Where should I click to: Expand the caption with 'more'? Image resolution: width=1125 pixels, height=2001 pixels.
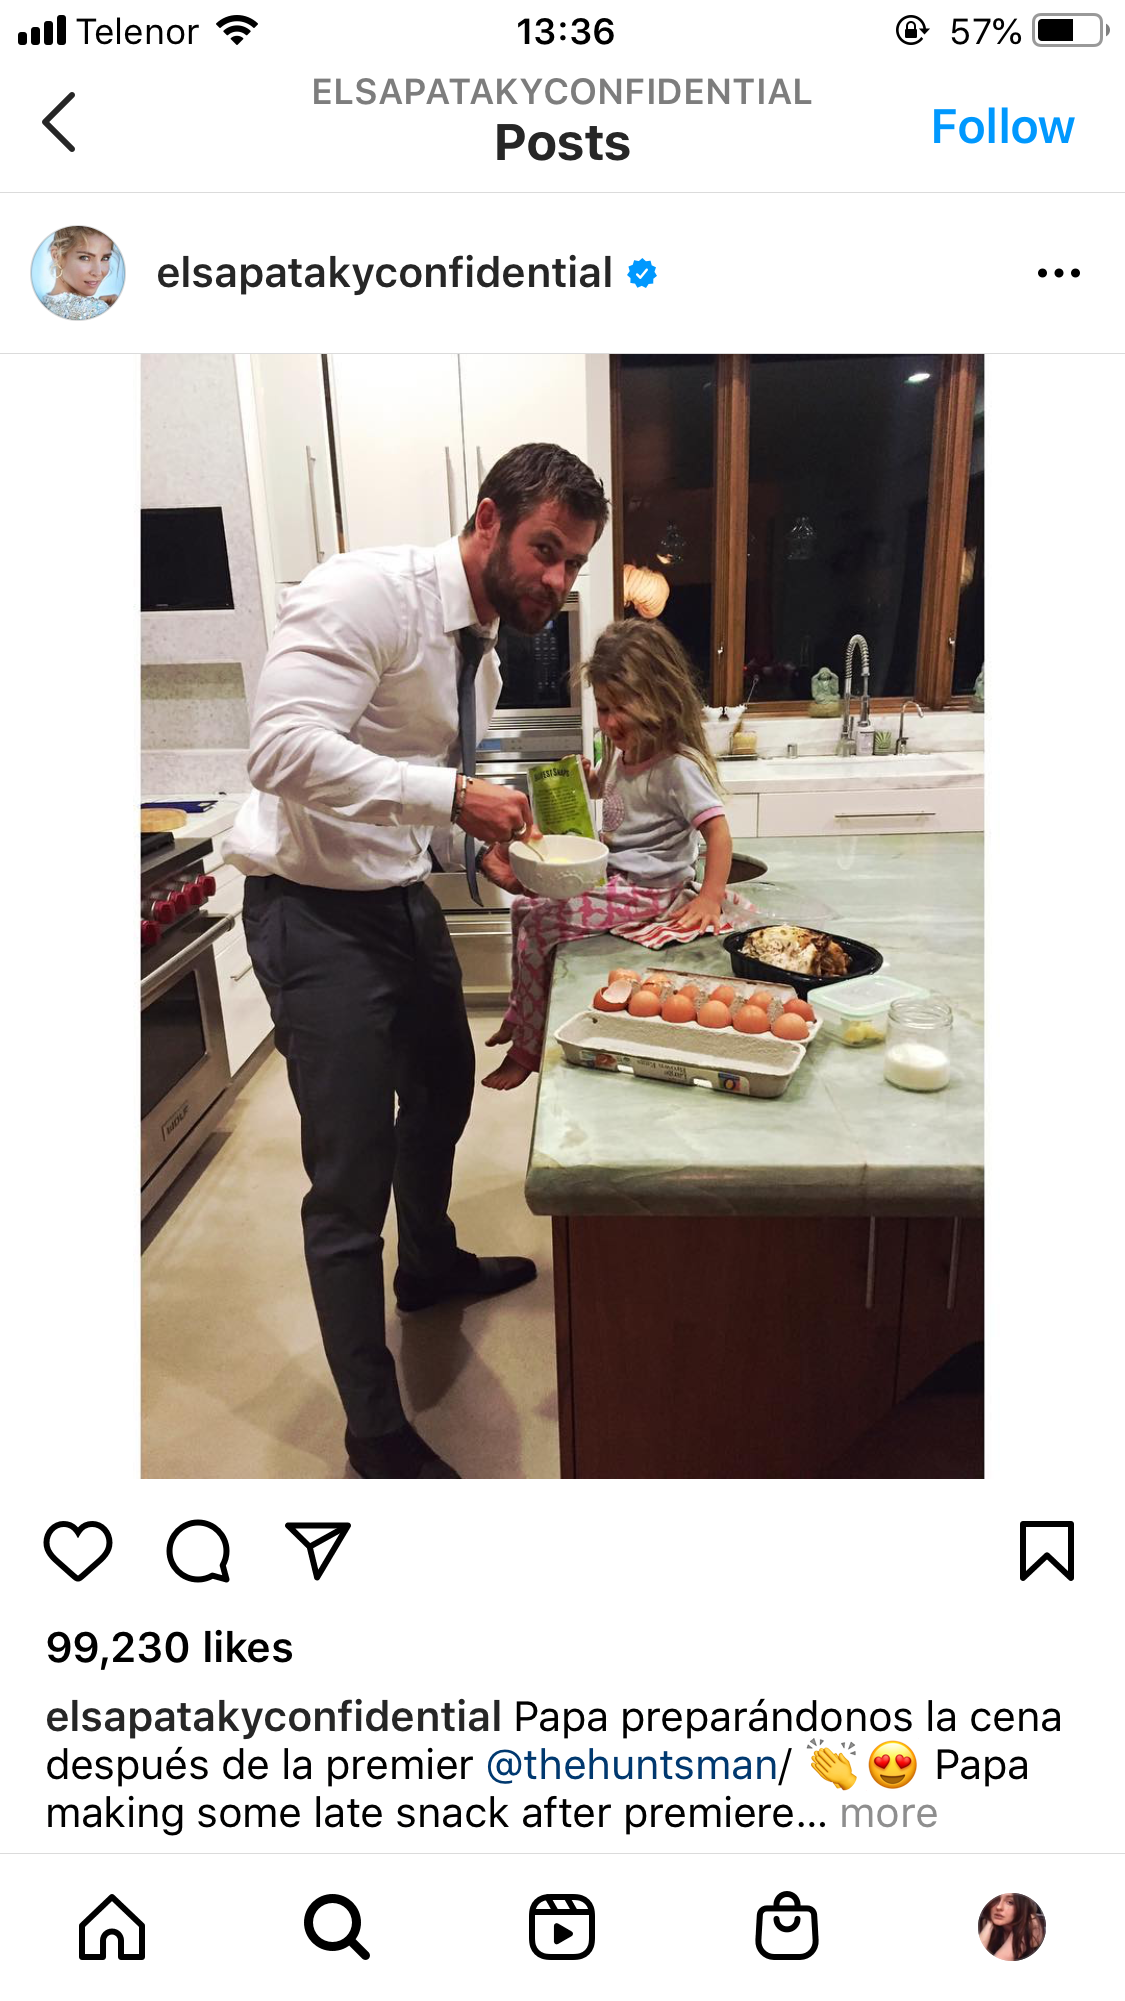click(x=888, y=1813)
